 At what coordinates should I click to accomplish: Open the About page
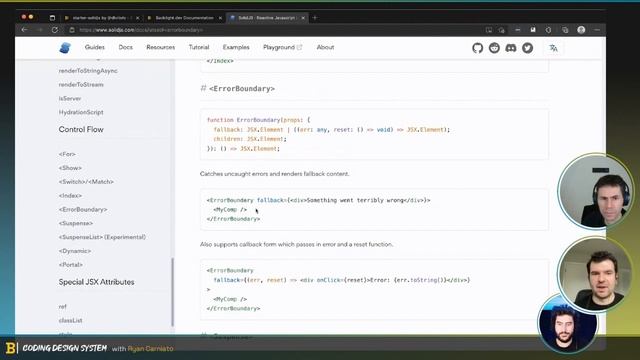[325, 47]
